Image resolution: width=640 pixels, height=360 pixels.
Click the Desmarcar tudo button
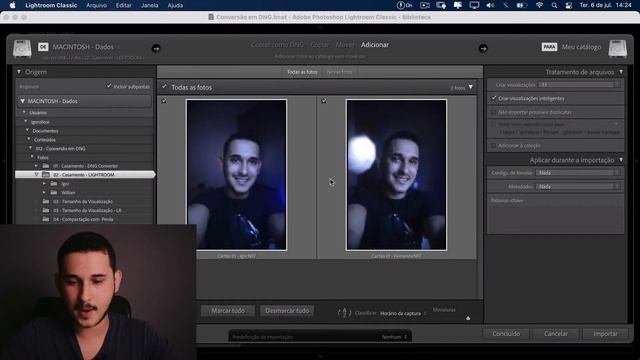tap(287, 311)
